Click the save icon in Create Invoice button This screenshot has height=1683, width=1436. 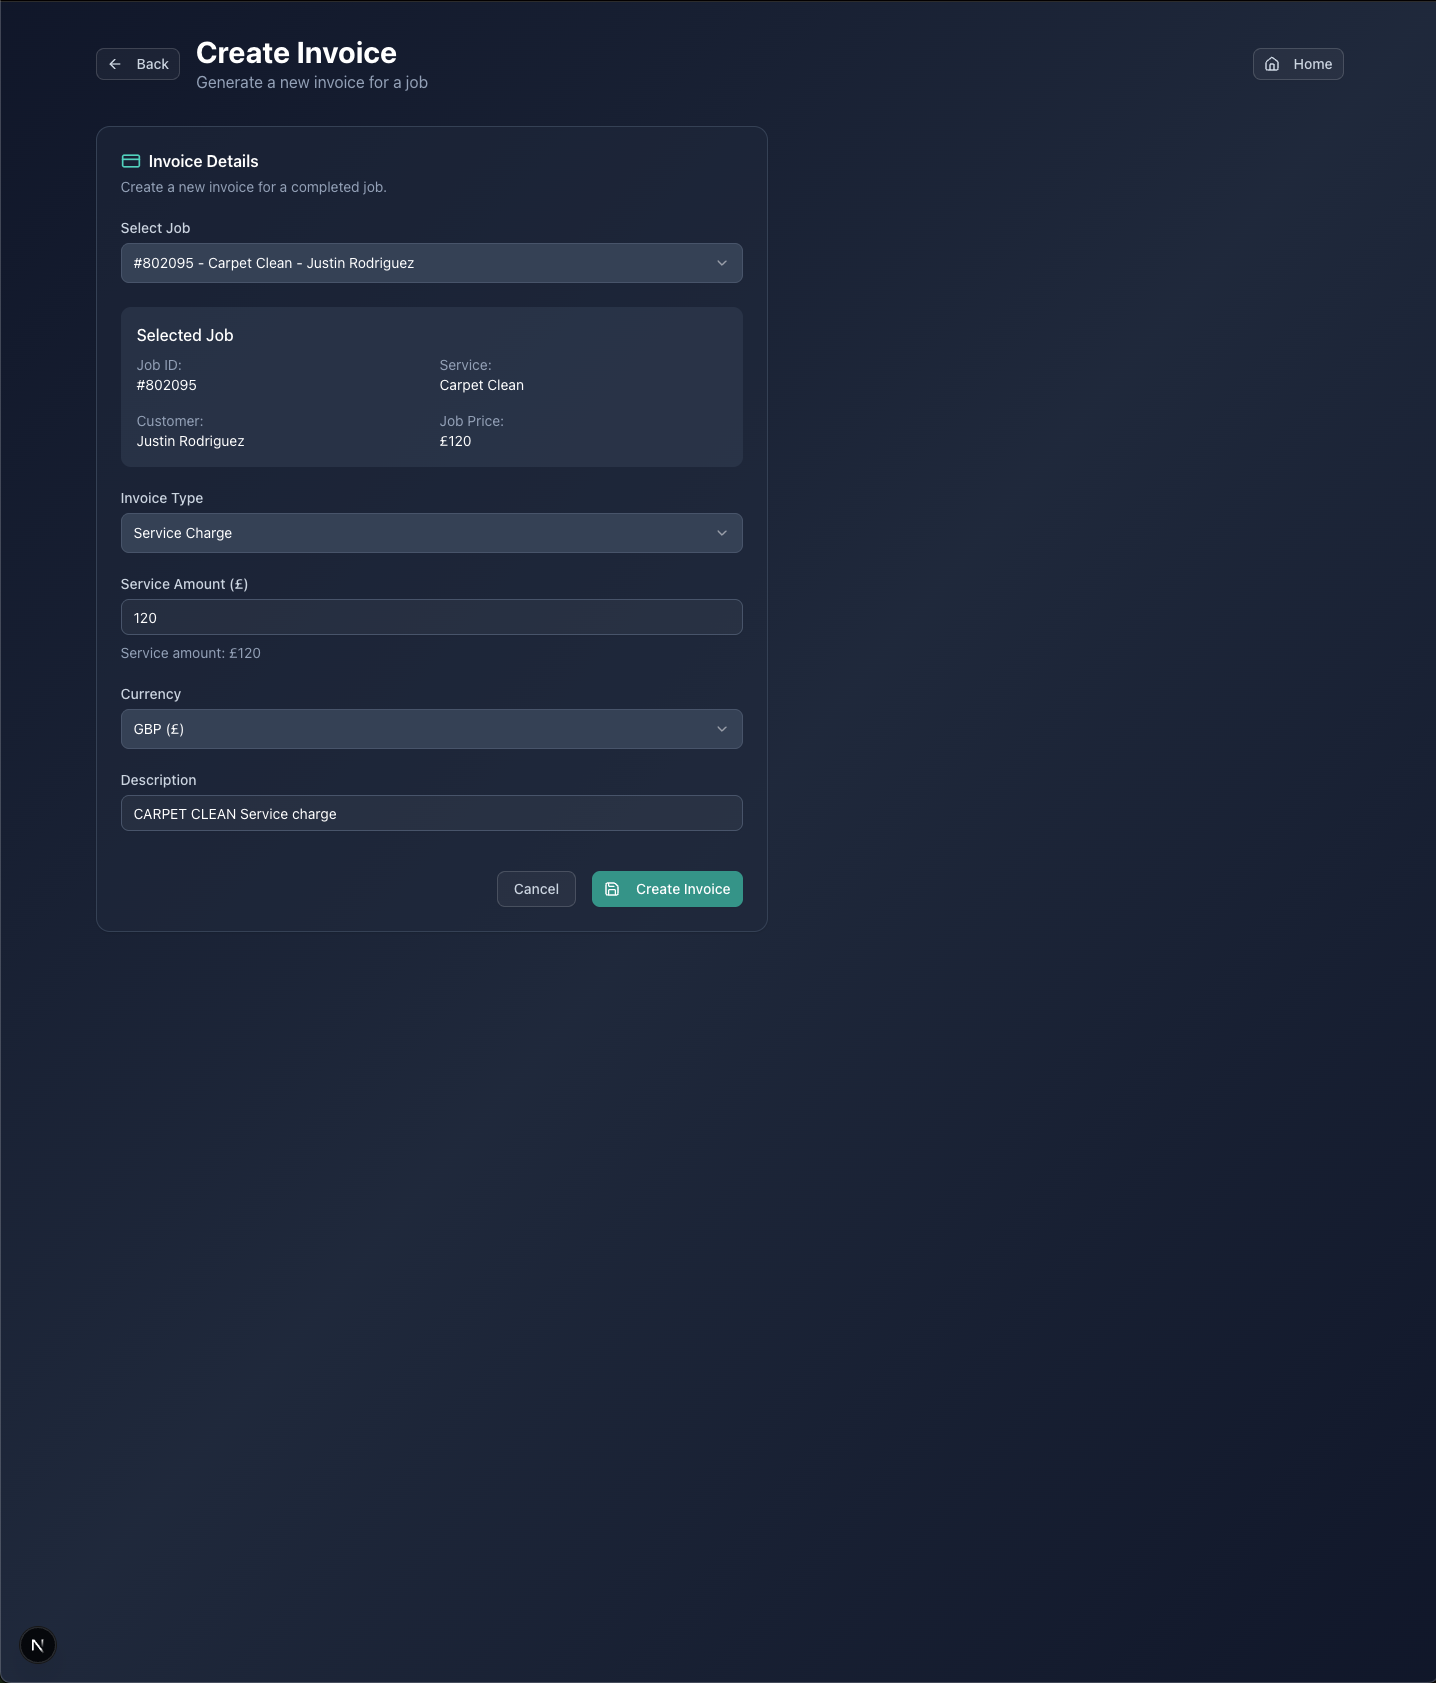tap(612, 889)
